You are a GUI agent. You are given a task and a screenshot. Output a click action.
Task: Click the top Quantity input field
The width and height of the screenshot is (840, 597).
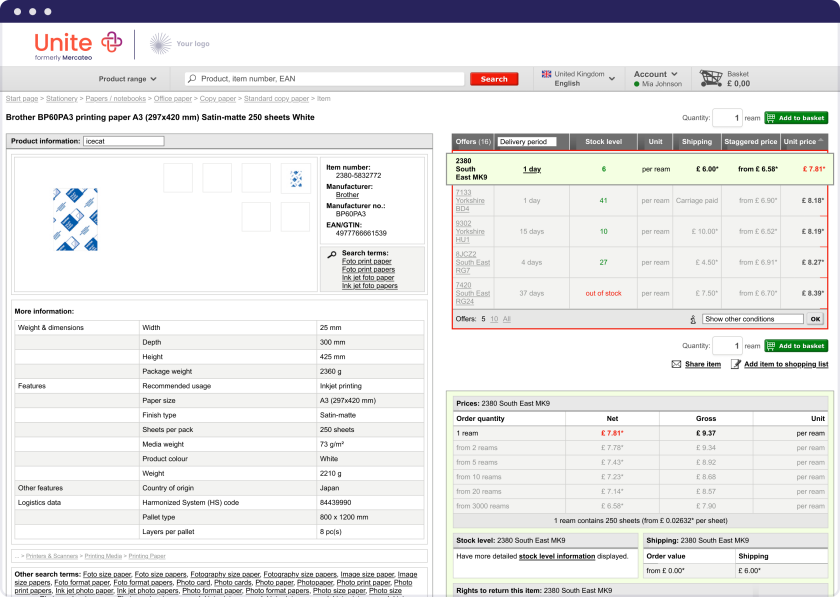(x=727, y=118)
